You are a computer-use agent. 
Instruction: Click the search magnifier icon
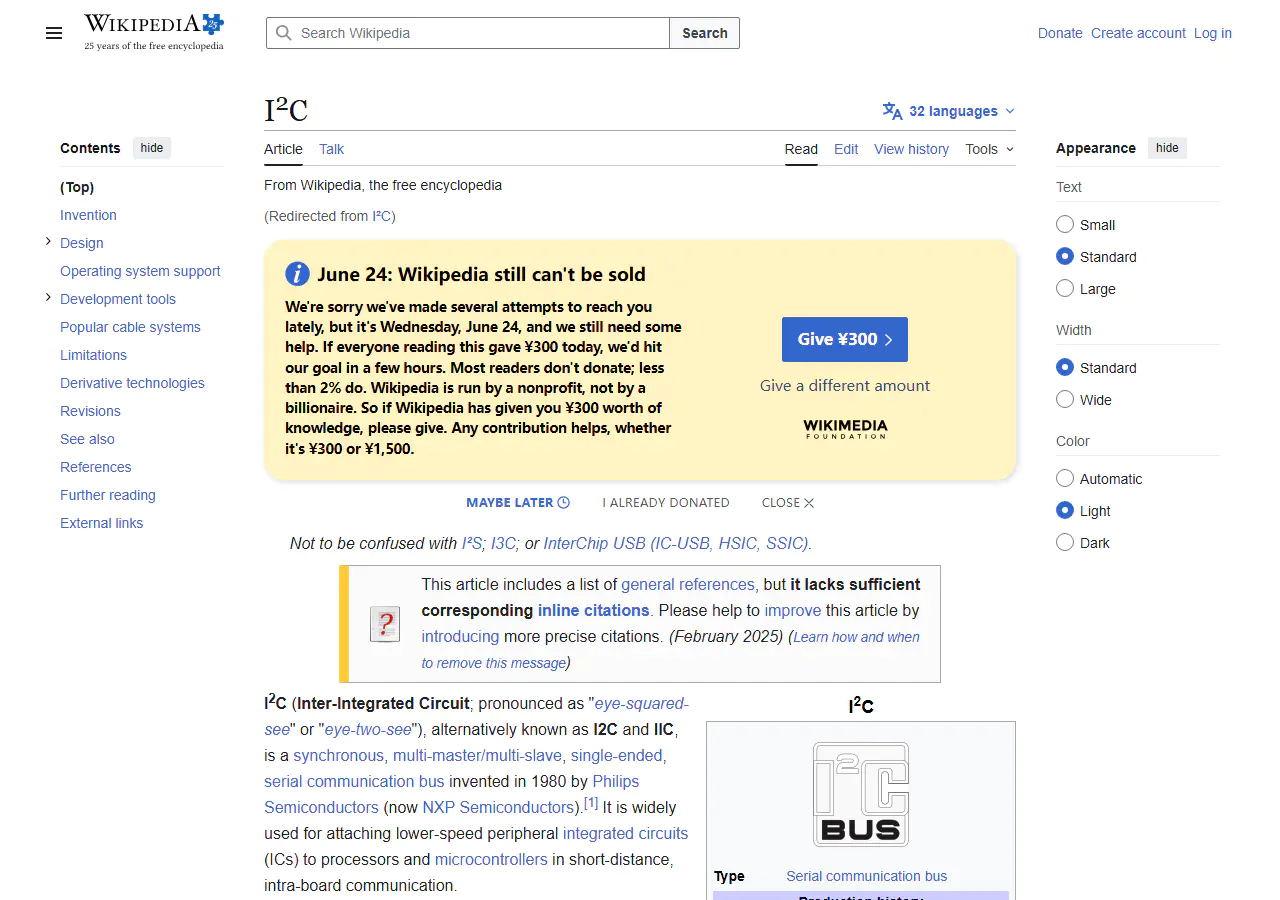[x=285, y=33]
